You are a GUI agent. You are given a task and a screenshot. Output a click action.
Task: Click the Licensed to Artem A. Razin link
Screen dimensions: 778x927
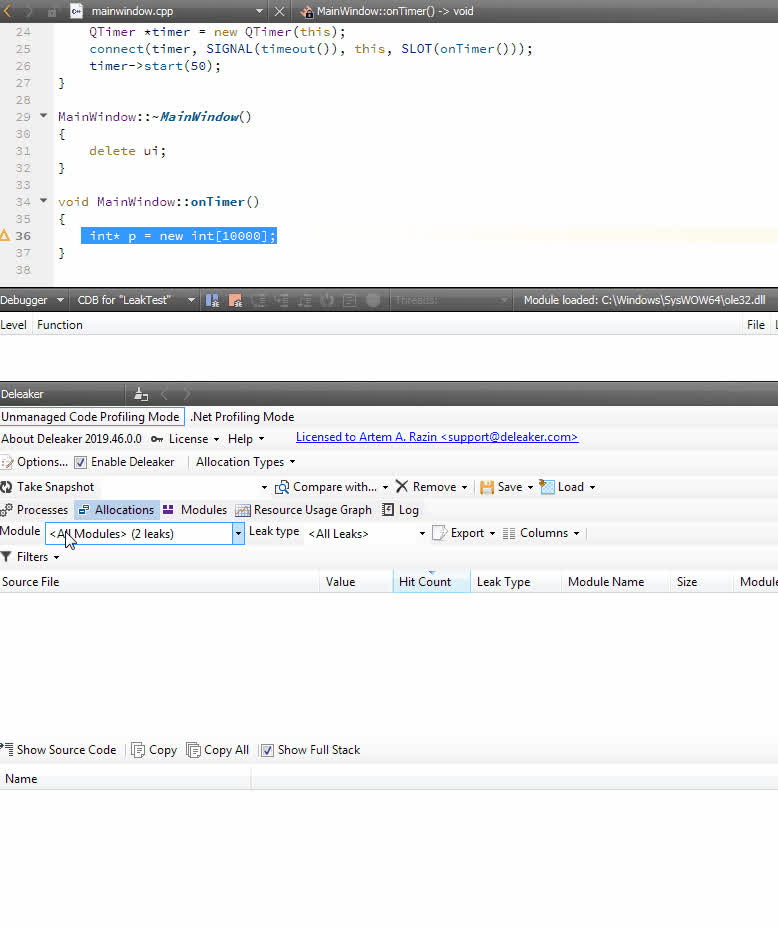pyautogui.click(x=437, y=437)
